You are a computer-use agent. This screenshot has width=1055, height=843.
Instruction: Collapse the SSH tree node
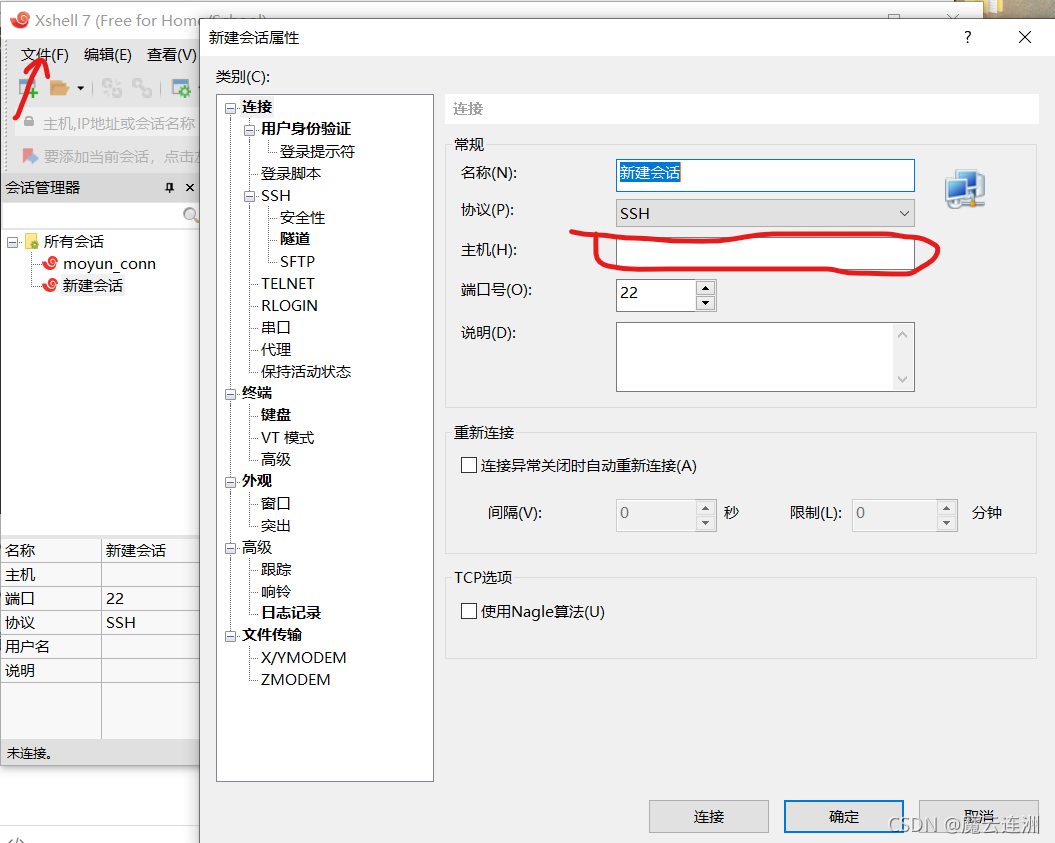(x=250, y=195)
